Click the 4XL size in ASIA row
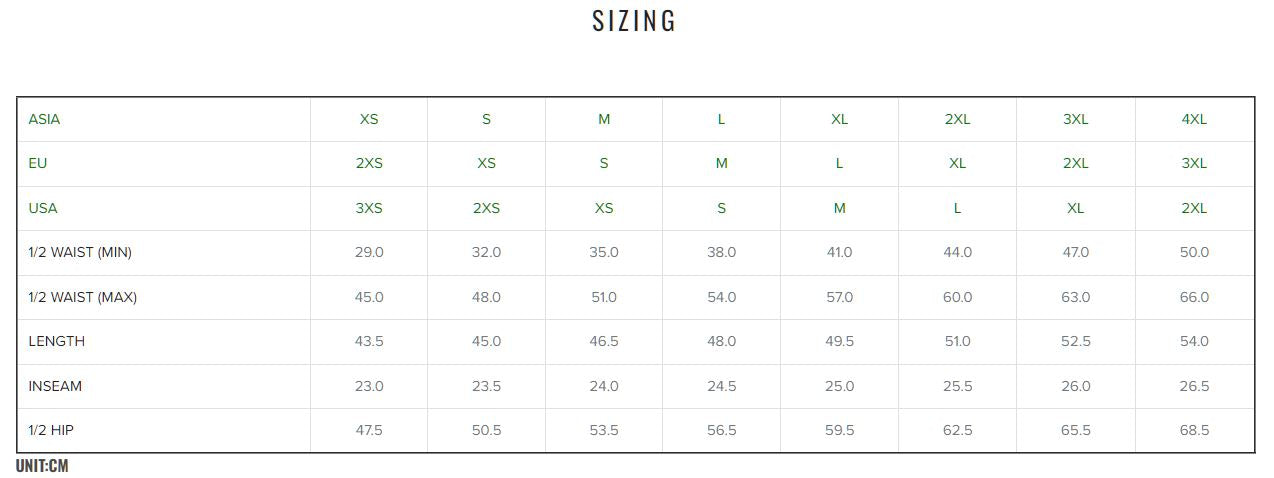1274x478 pixels. [1194, 119]
